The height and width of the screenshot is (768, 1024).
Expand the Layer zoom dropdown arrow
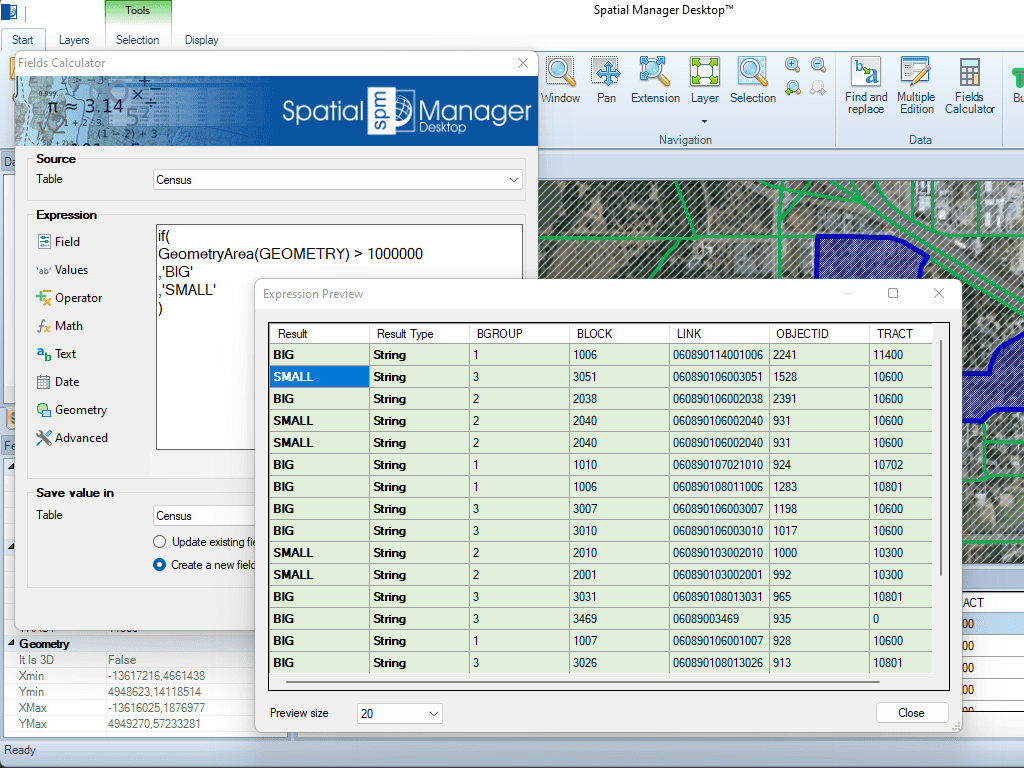point(705,121)
